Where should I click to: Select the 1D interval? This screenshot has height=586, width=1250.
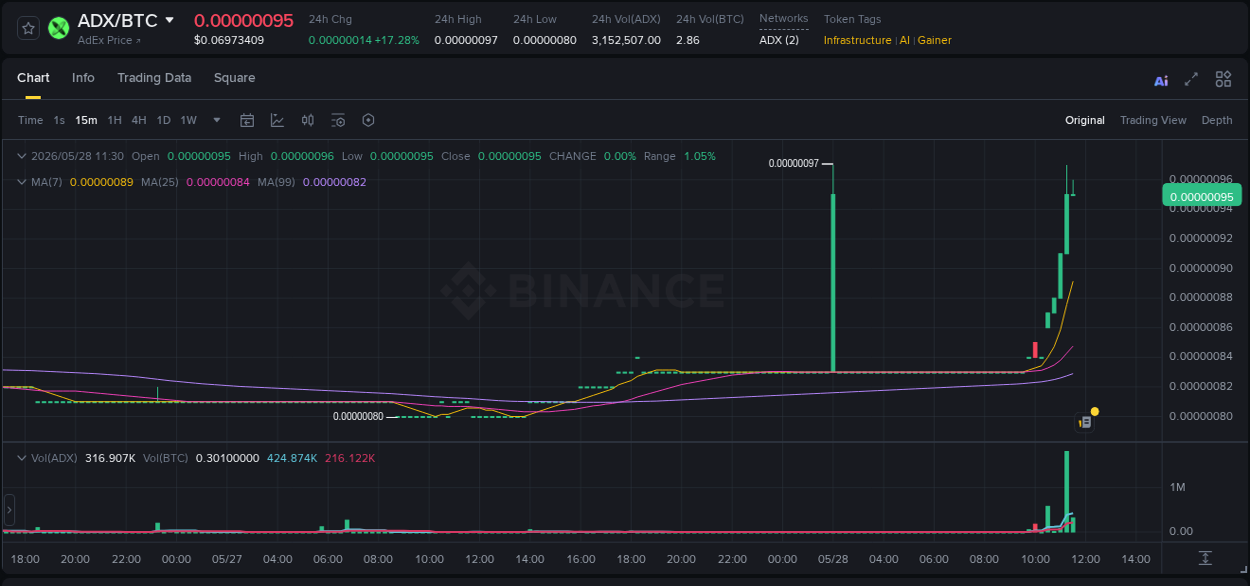click(163, 120)
